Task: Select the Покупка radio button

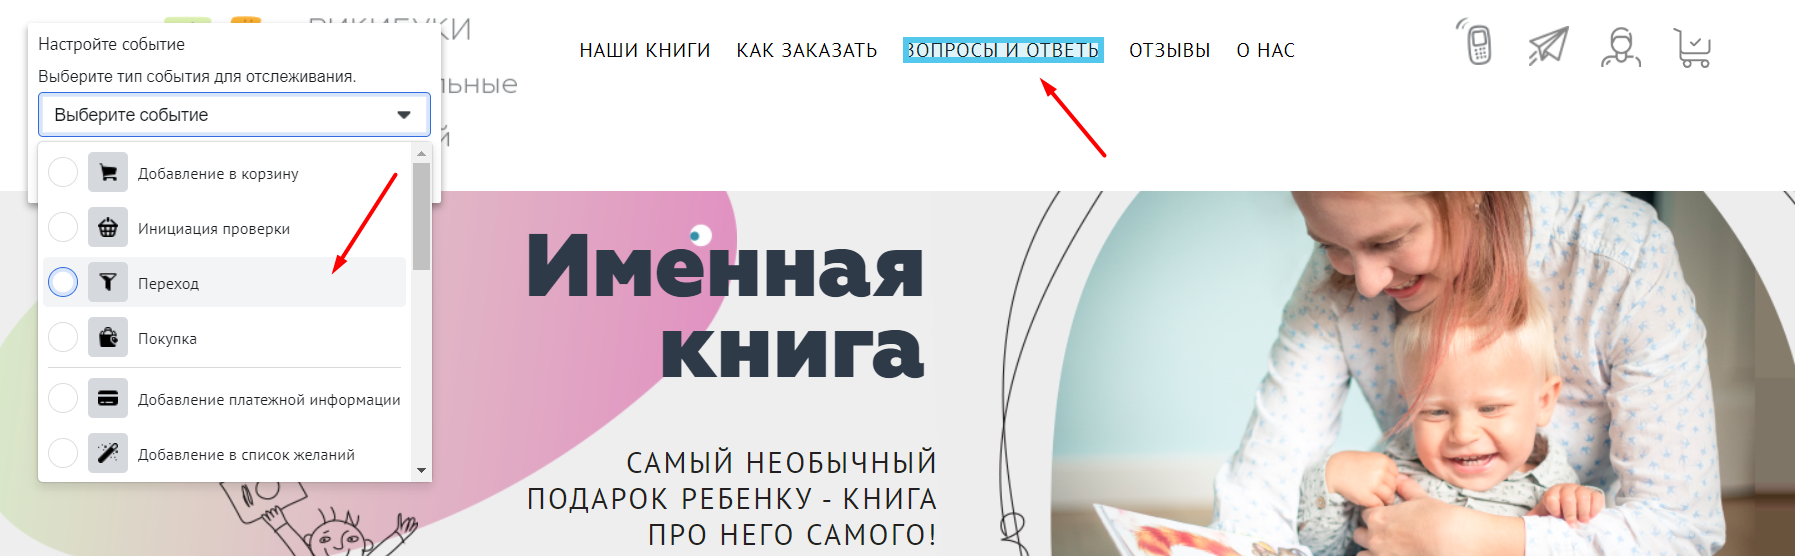Action: tap(63, 337)
